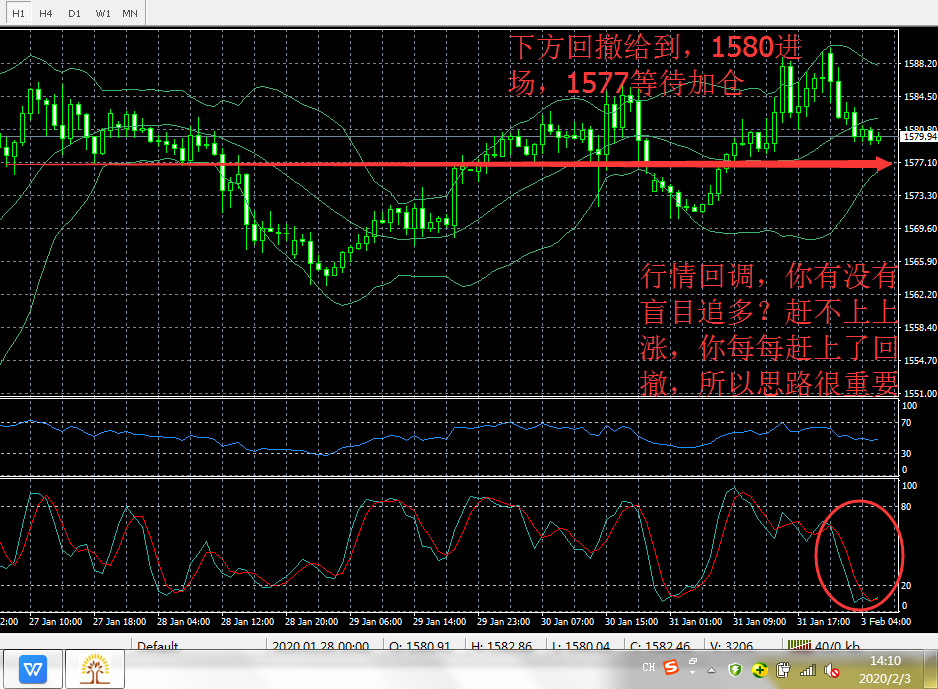Click the Default profile in status bar
The width and height of the screenshot is (938, 689).
[x=157, y=647]
